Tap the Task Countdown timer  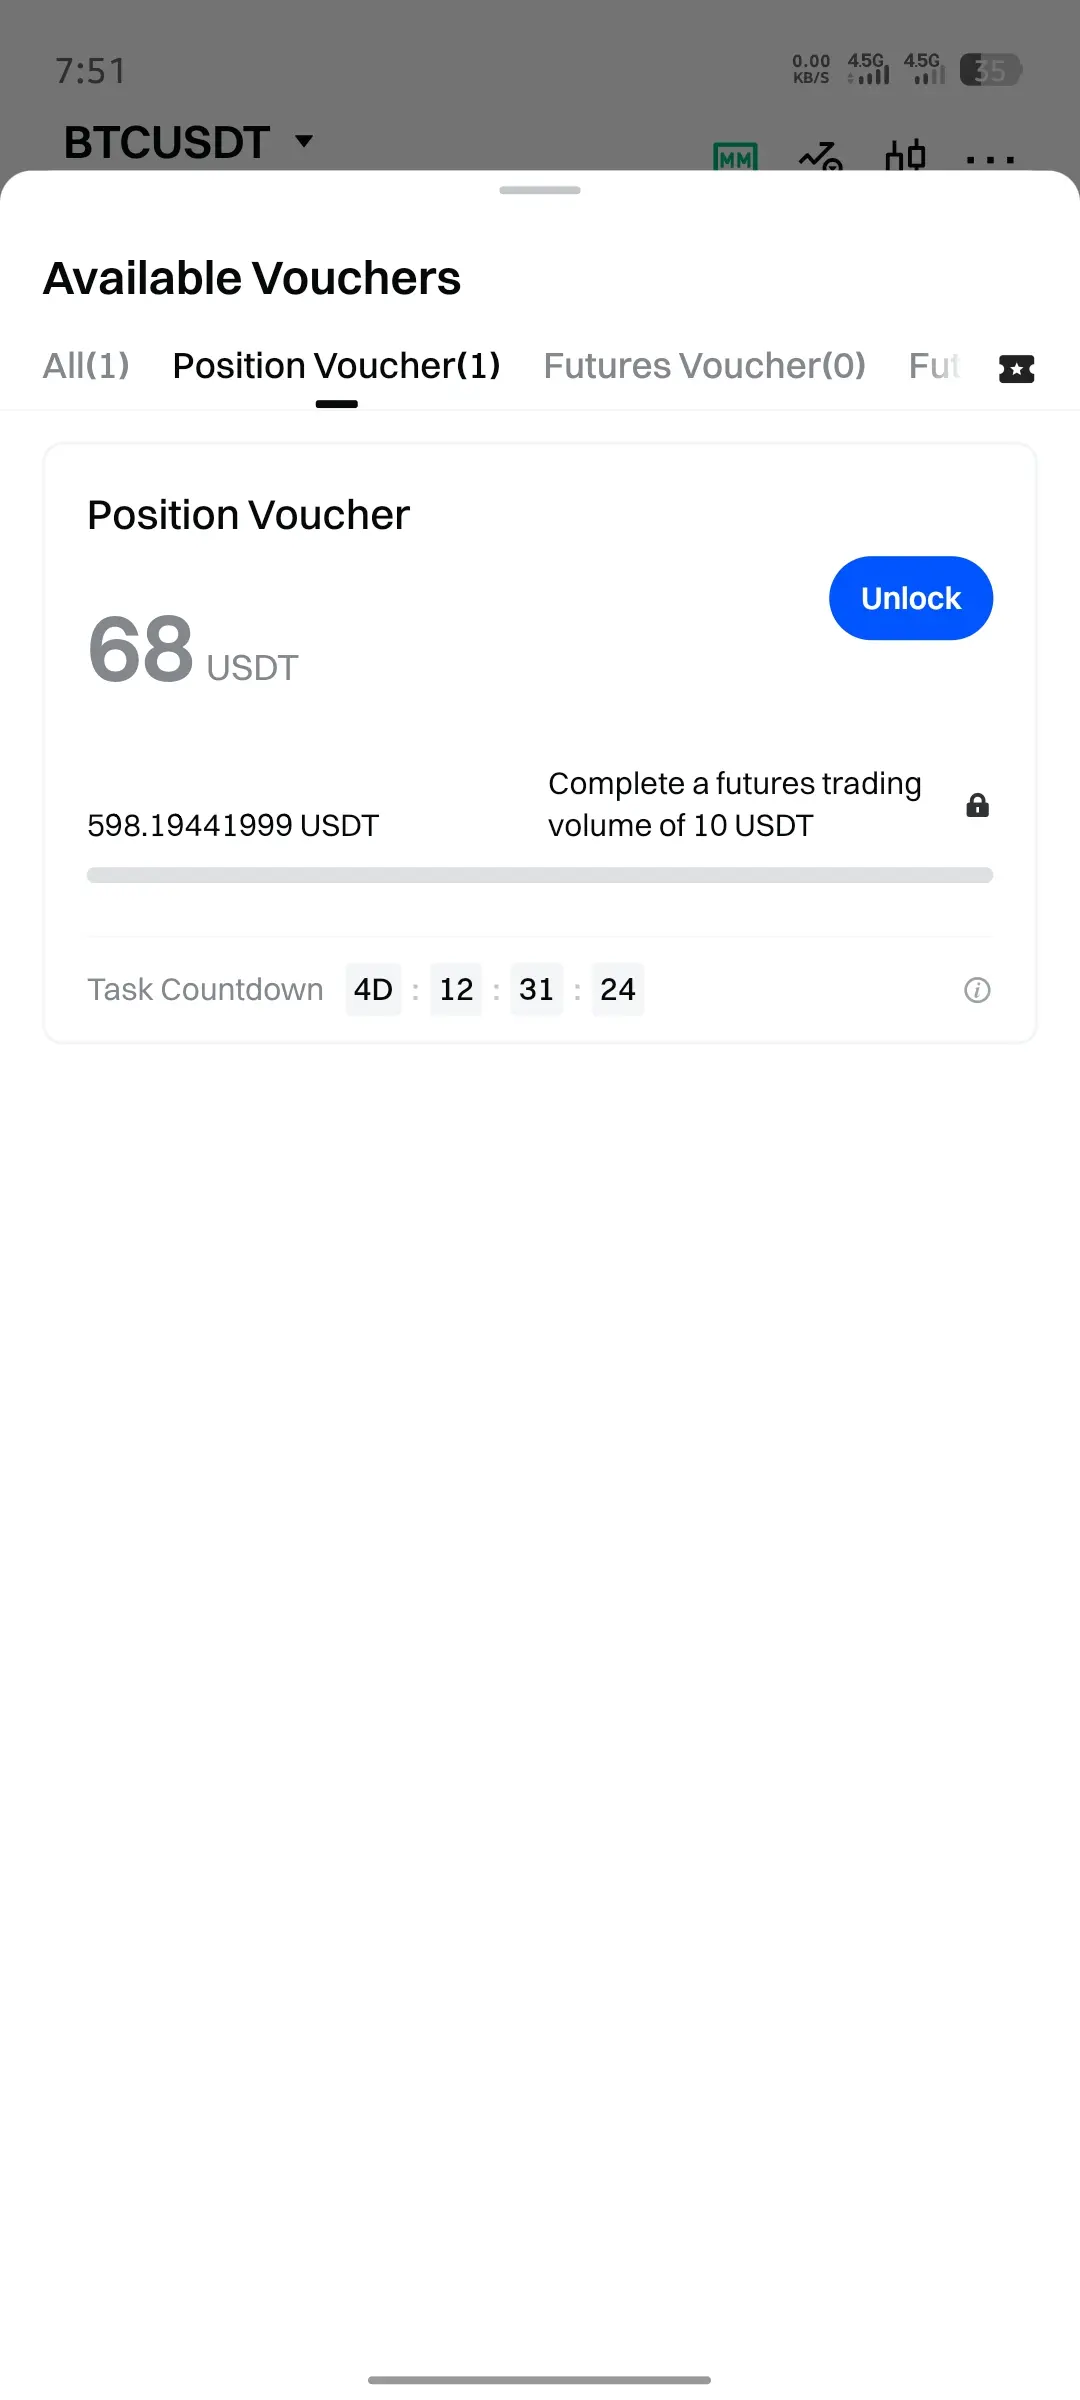pyautogui.click(x=495, y=989)
